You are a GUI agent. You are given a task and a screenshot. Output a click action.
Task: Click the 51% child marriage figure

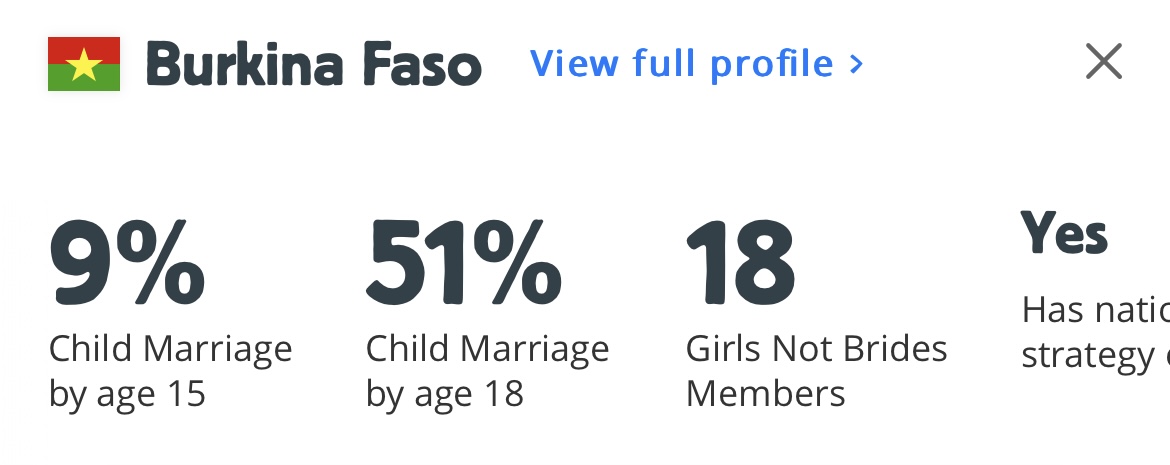tap(464, 262)
